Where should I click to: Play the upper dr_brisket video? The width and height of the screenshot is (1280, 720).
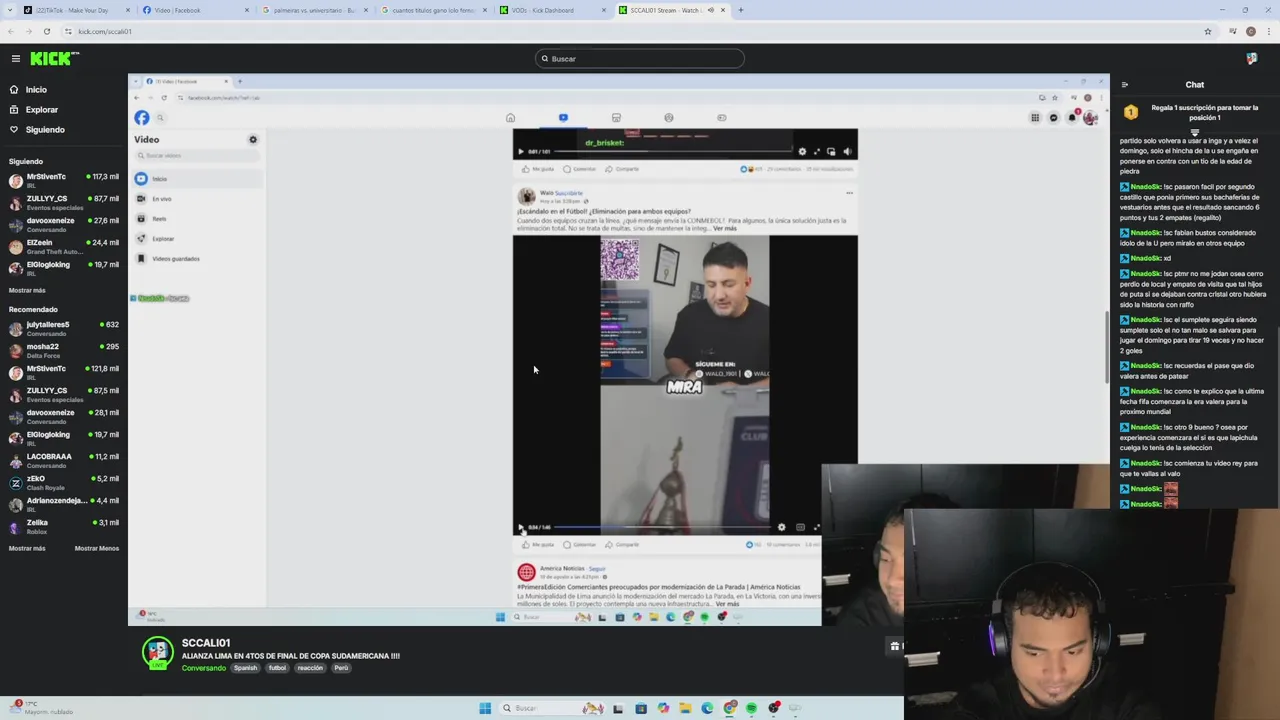click(x=520, y=152)
